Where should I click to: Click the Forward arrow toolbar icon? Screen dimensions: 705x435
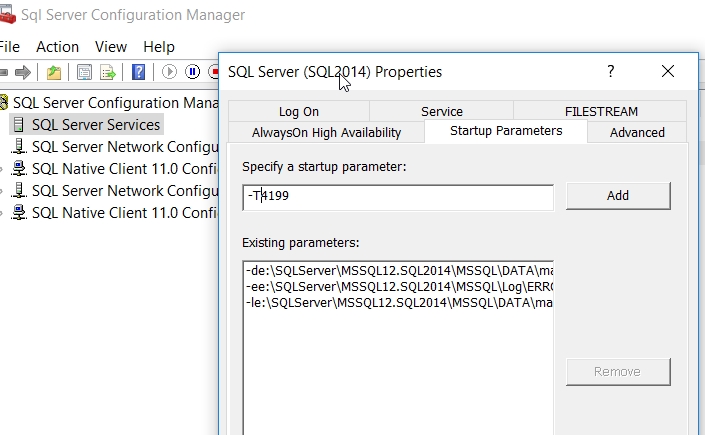22,72
